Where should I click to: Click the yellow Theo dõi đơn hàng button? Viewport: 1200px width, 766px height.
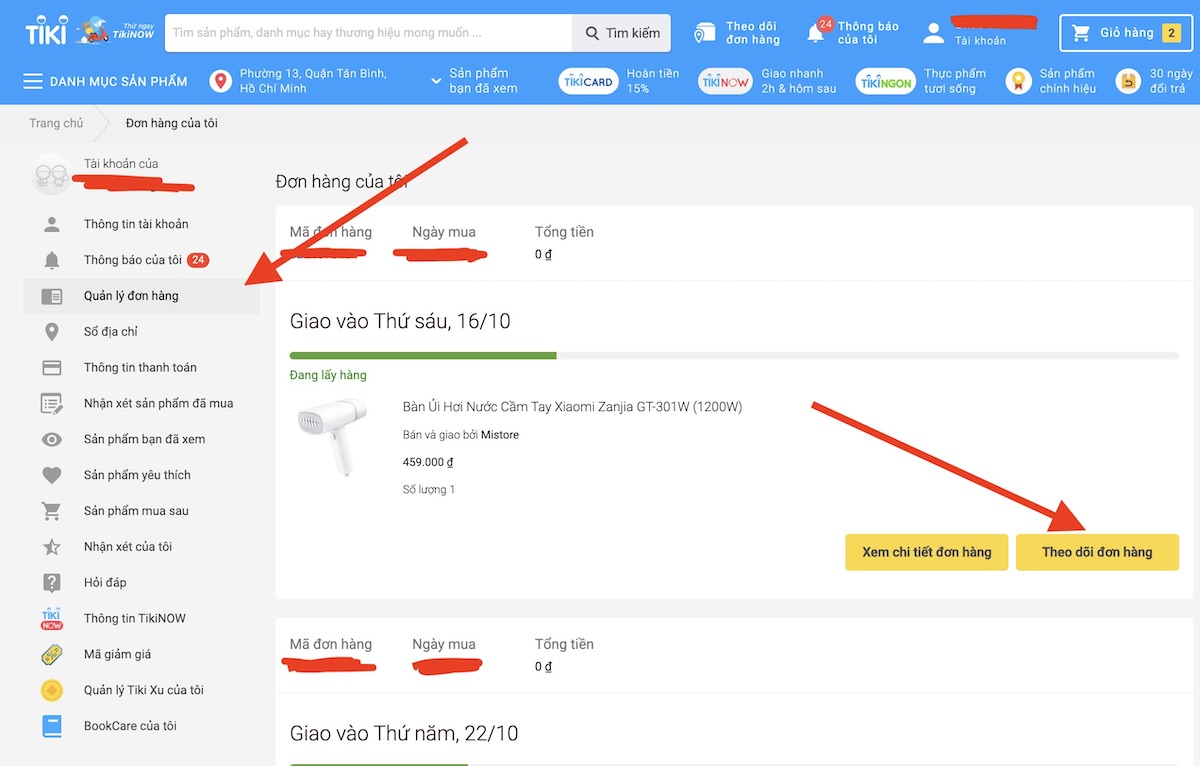point(1097,552)
